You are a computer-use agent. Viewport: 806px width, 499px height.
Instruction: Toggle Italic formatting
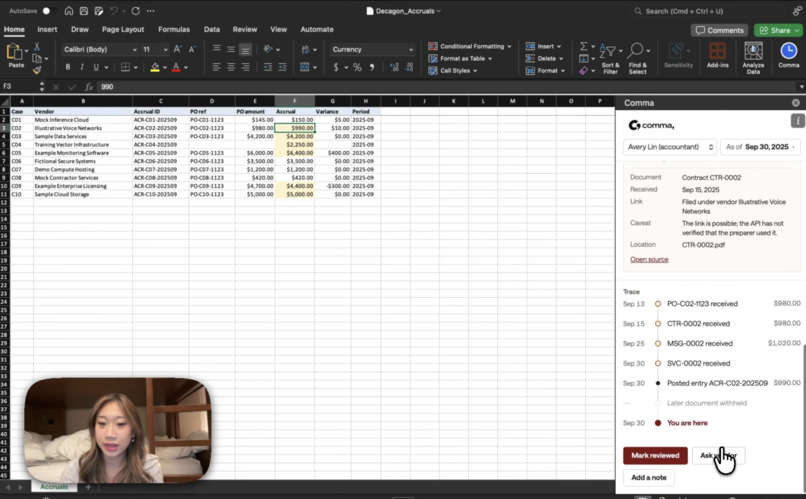pyautogui.click(x=81, y=67)
